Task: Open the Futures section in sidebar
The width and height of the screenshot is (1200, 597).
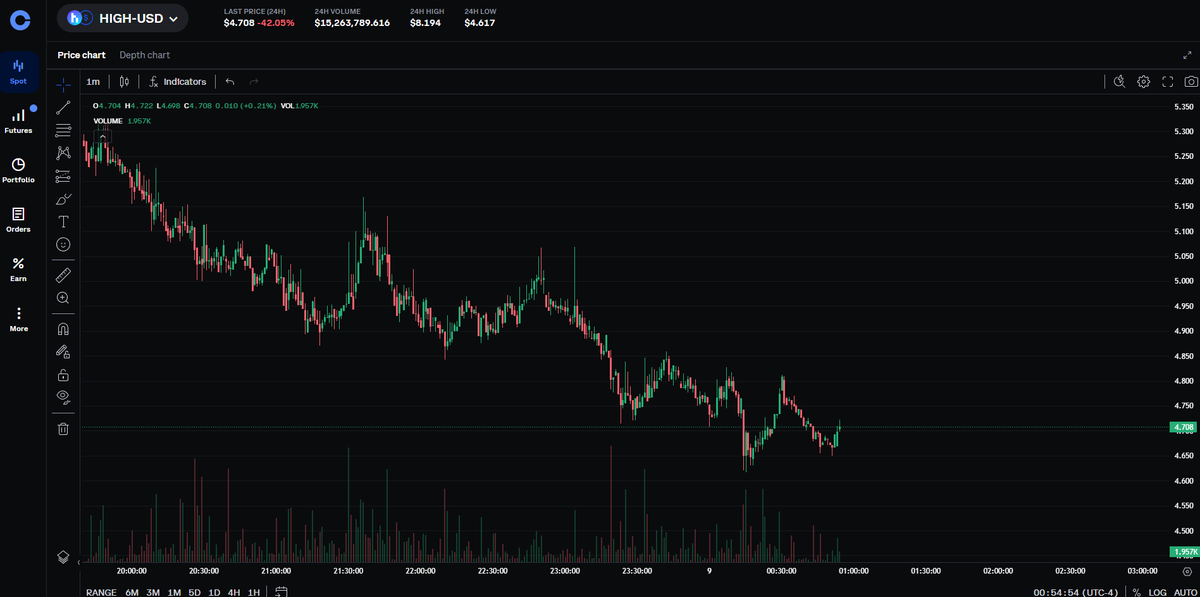Action: 19,120
